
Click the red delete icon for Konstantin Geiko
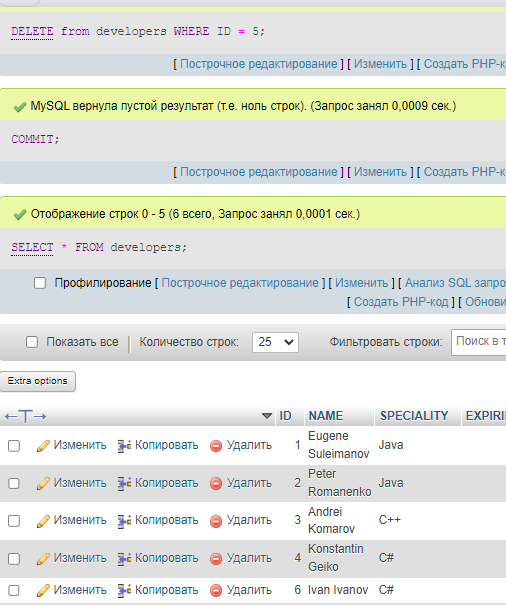pyautogui.click(x=216, y=559)
